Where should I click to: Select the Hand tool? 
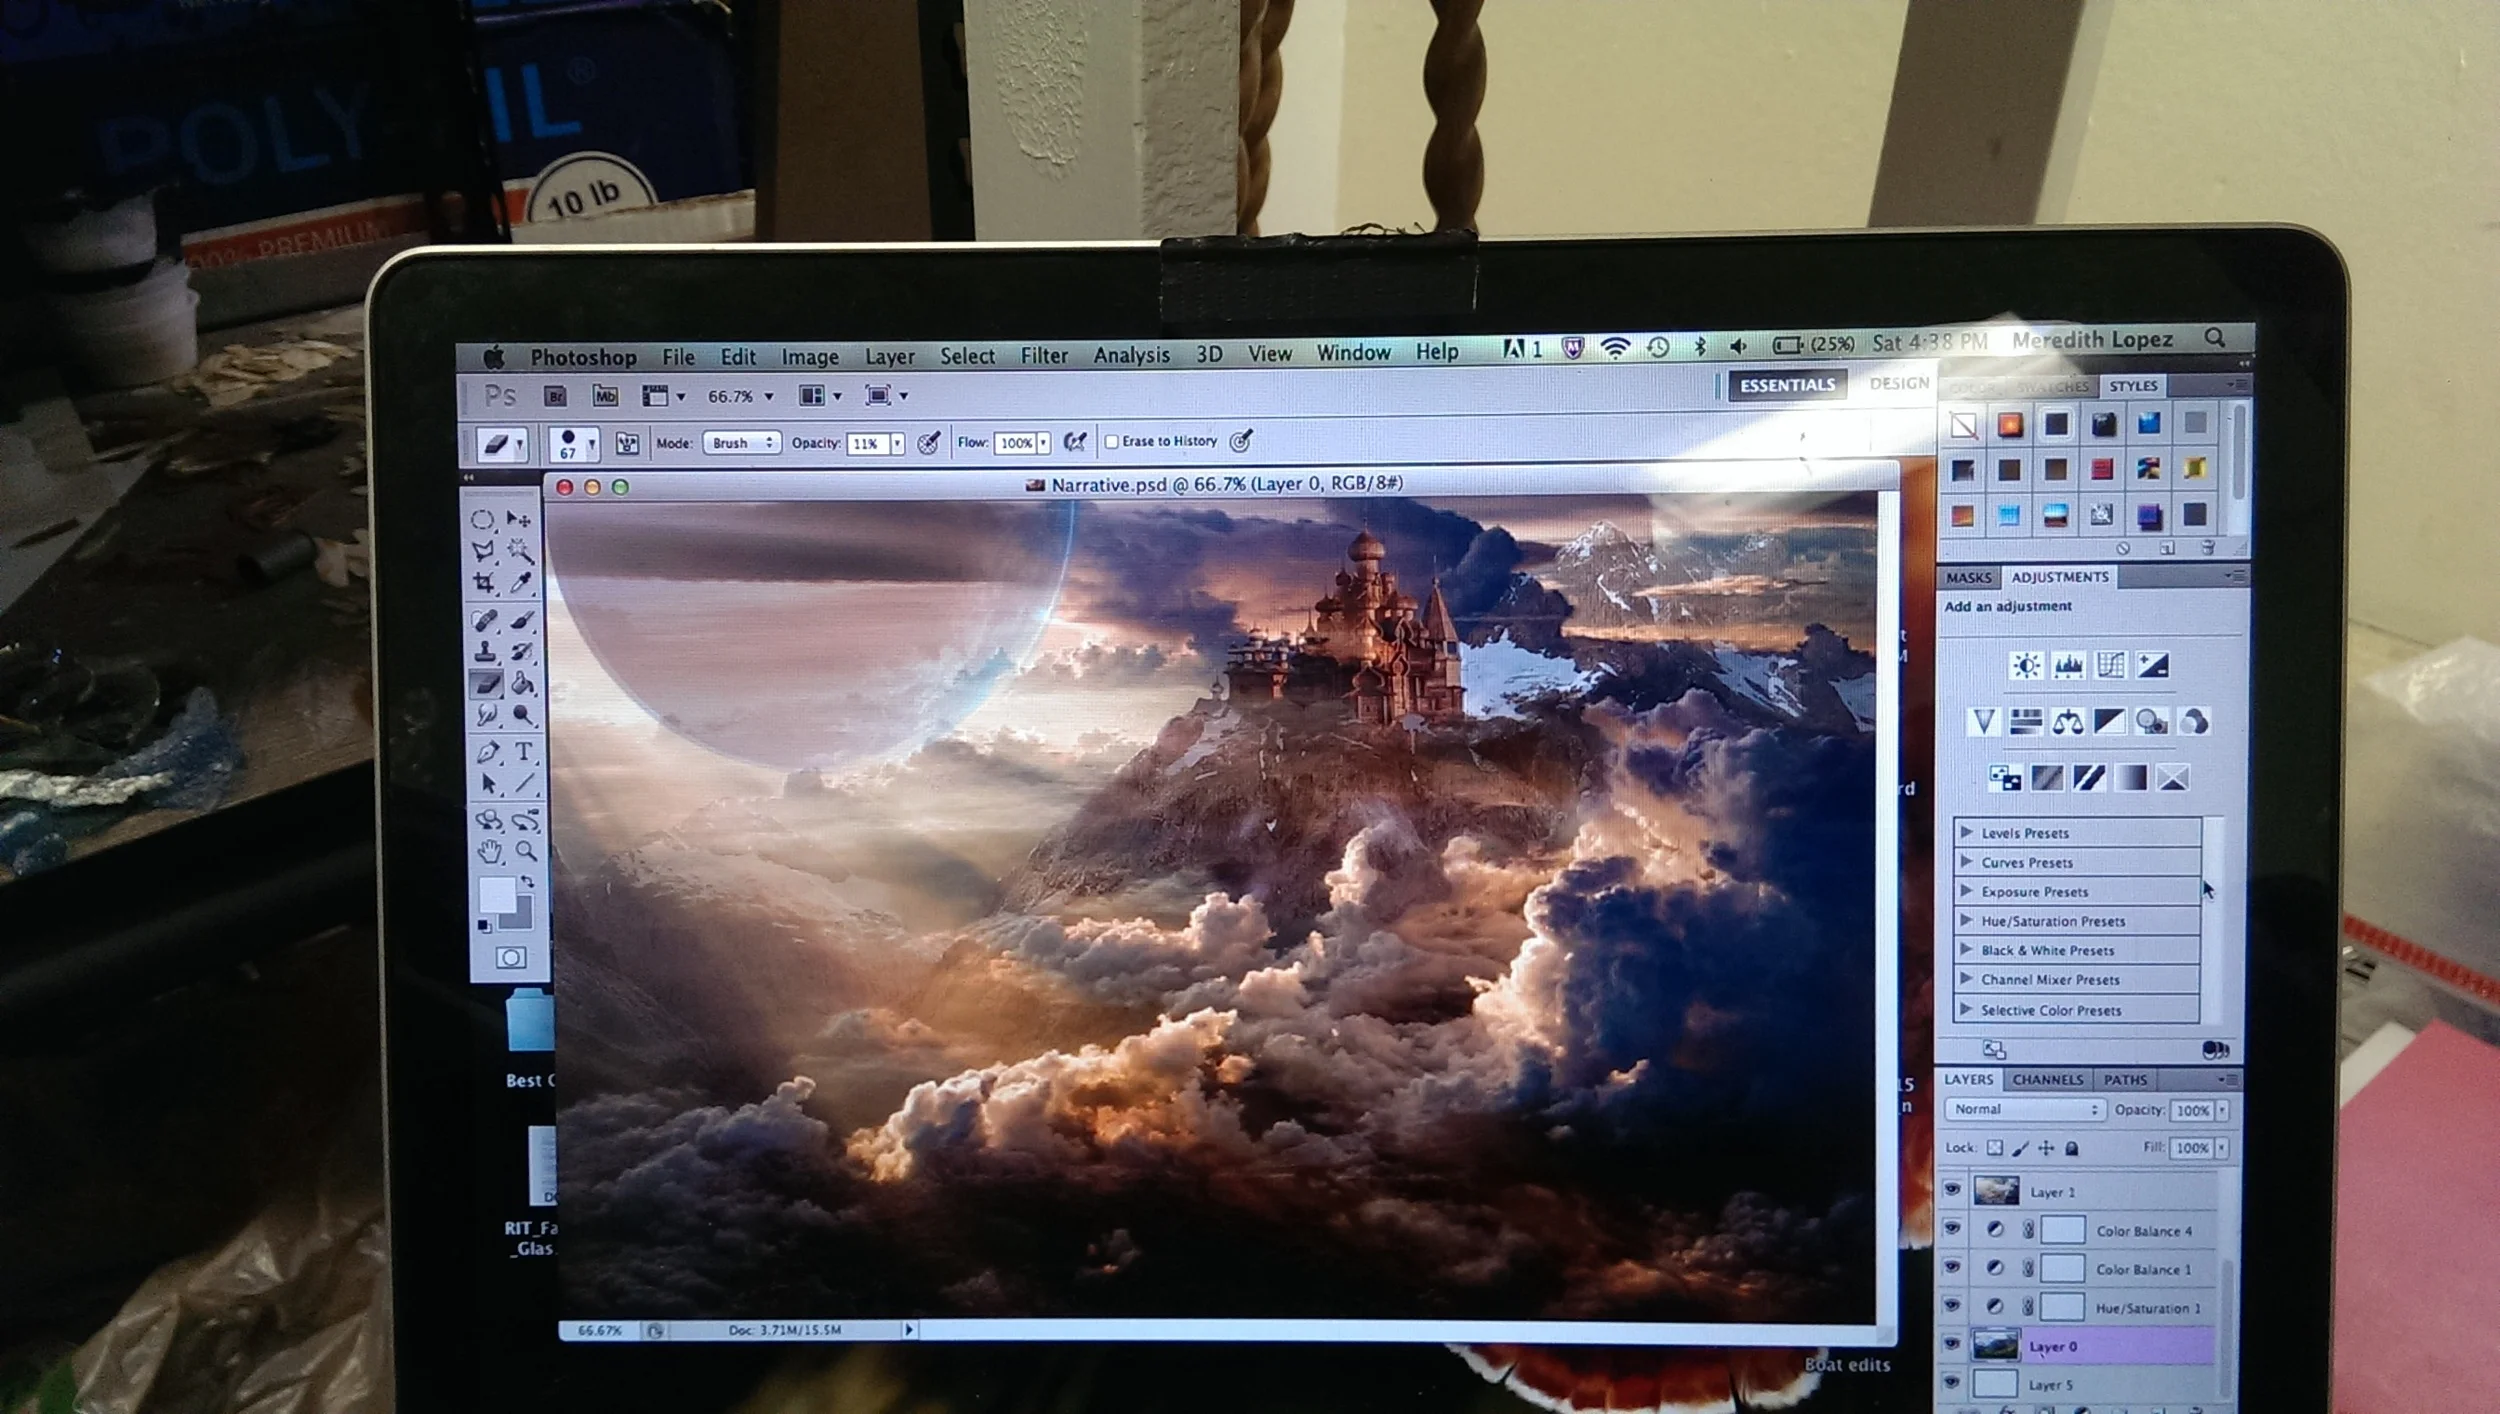pos(489,853)
